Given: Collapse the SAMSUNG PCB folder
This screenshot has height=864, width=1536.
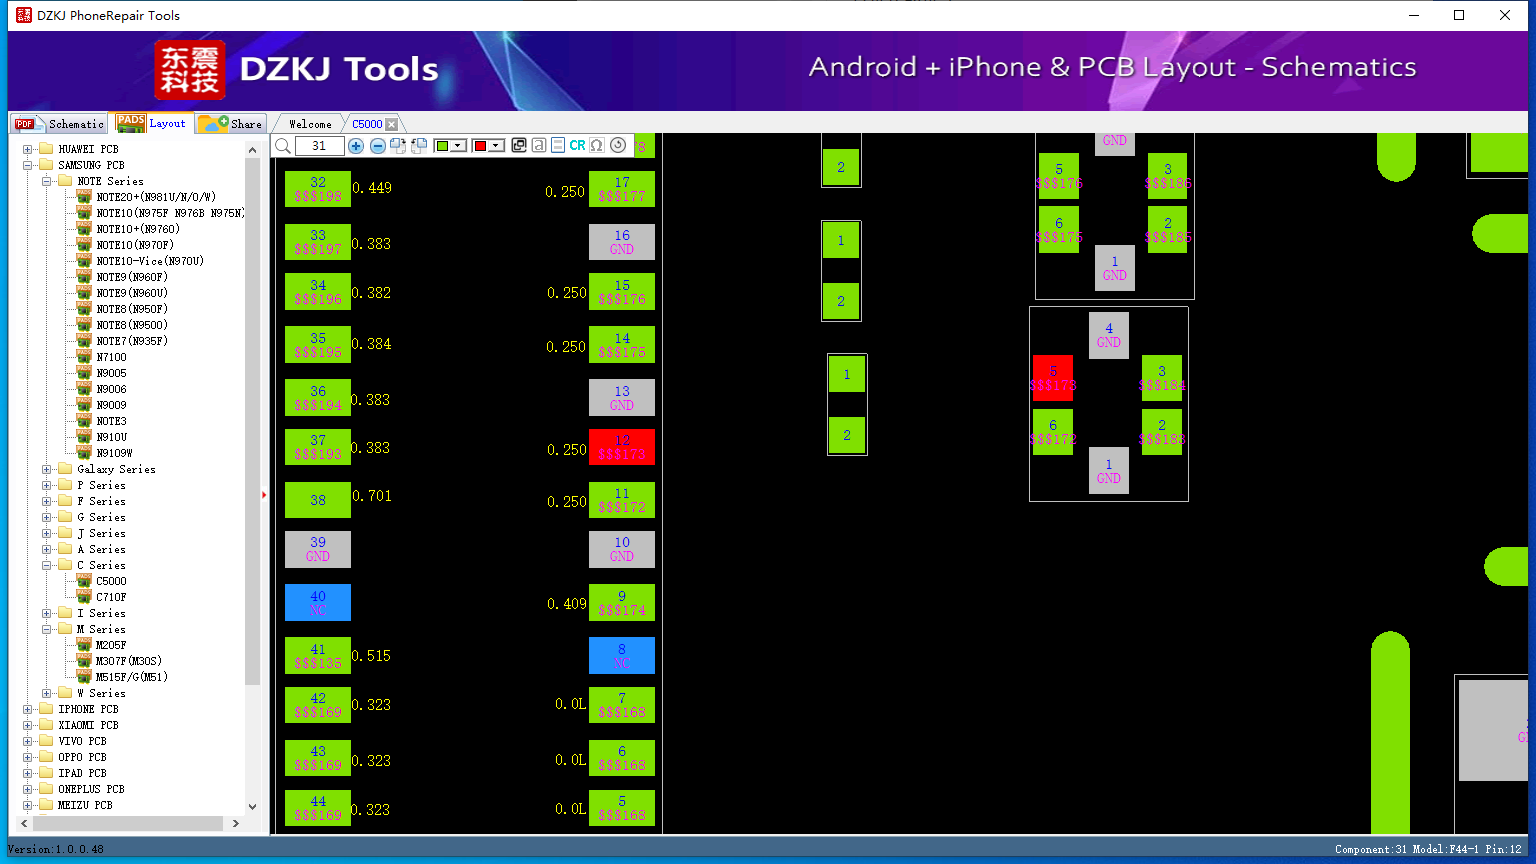Looking at the screenshot, I should click(x=28, y=165).
